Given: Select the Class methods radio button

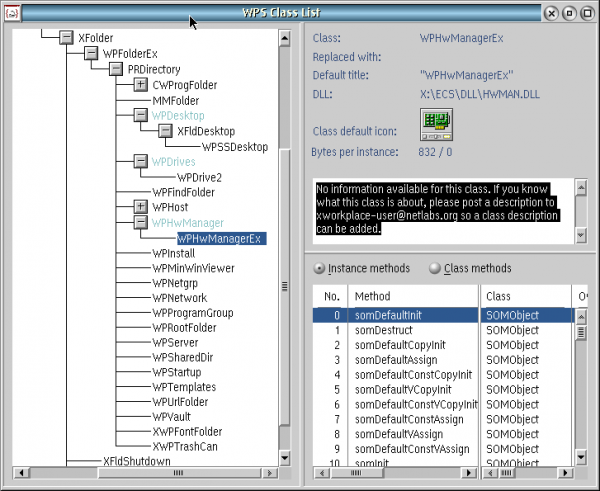Looking at the screenshot, I should (x=434, y=268).
